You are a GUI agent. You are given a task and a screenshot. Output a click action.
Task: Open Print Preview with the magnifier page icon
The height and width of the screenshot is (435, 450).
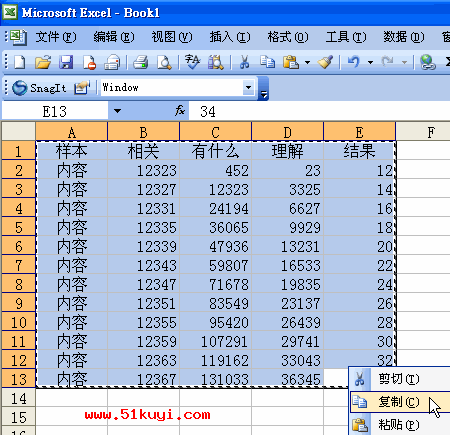point(164,62)
